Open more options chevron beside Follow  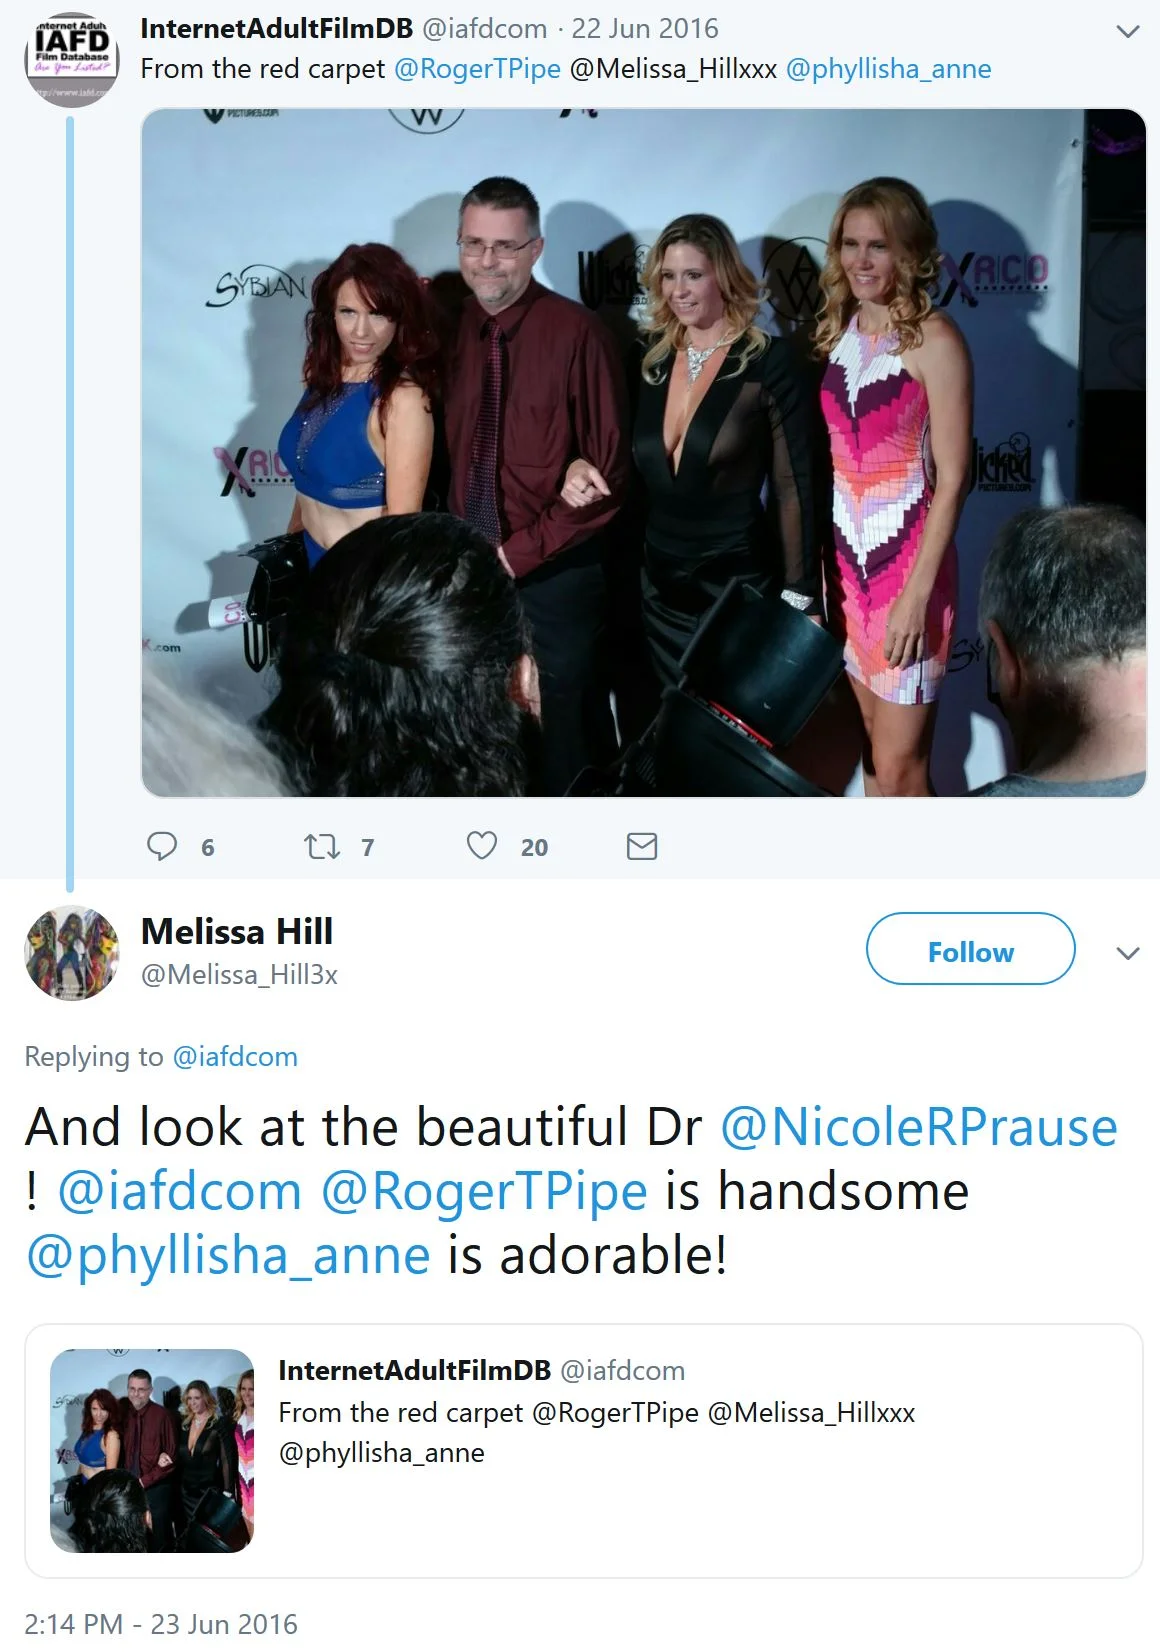1127,953
